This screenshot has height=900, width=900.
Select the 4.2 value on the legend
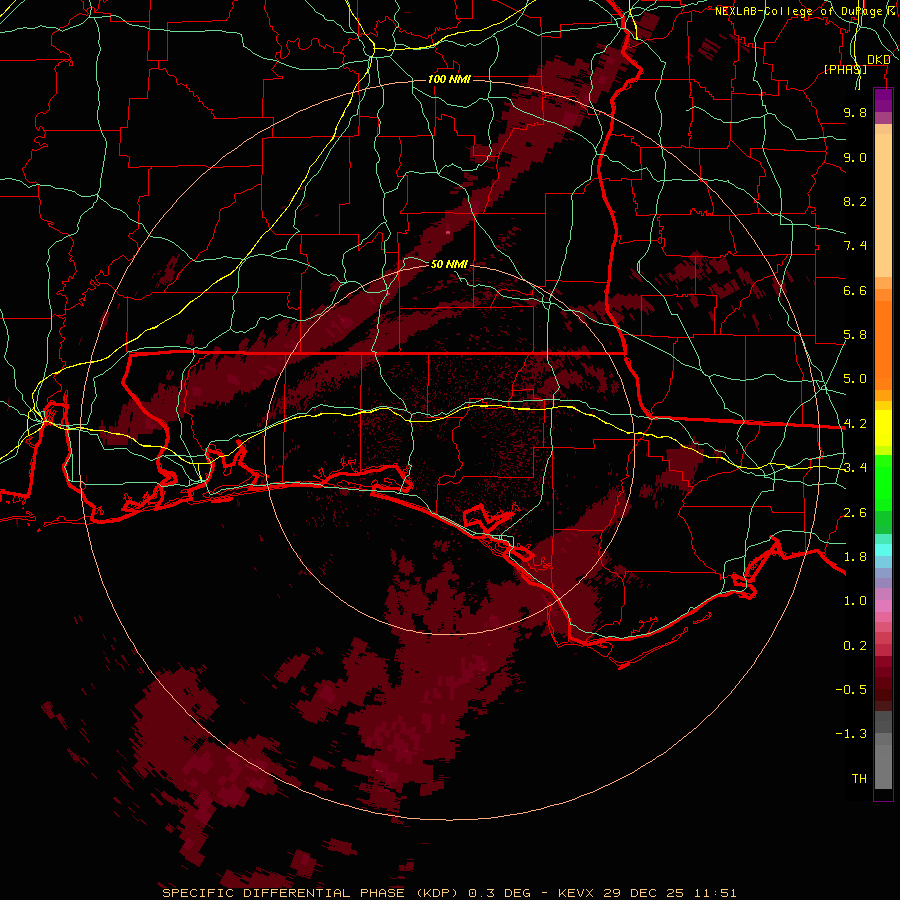pyautogui.click(x=855, y=424)
